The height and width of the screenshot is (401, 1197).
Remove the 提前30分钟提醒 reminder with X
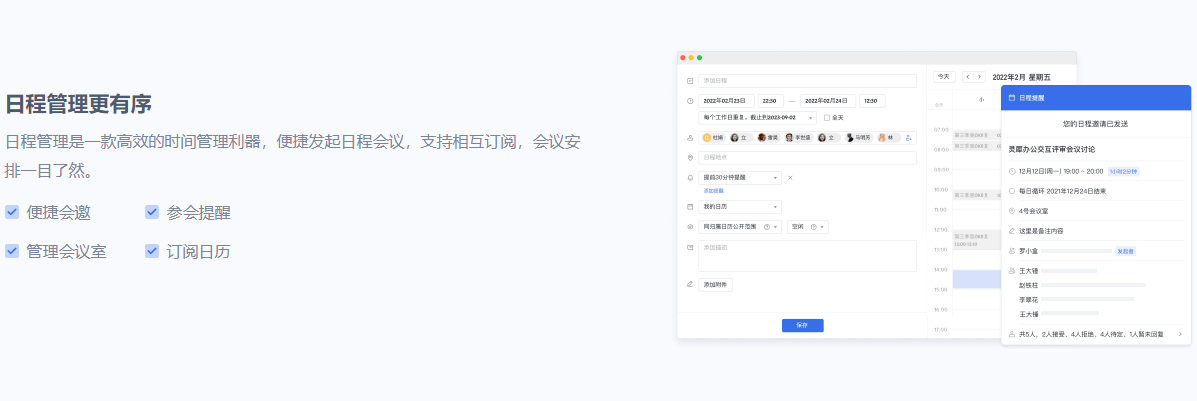click(790, 178)
